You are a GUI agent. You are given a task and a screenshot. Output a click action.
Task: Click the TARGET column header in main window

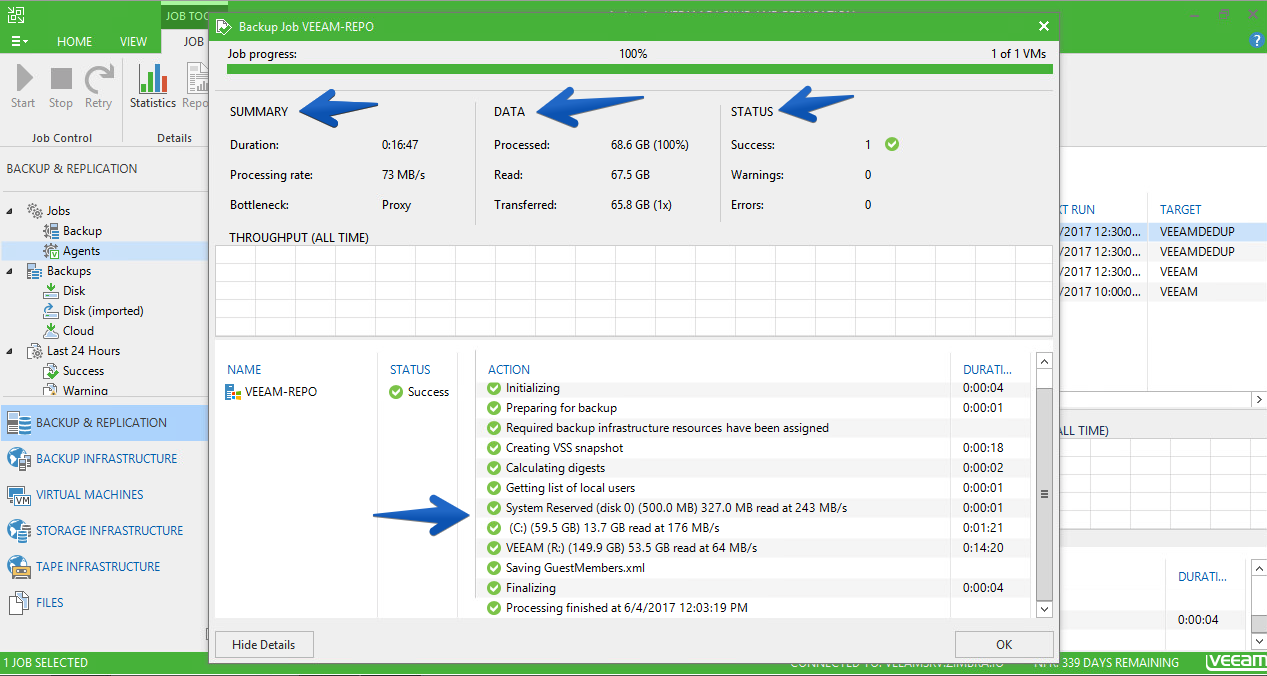1181,210
